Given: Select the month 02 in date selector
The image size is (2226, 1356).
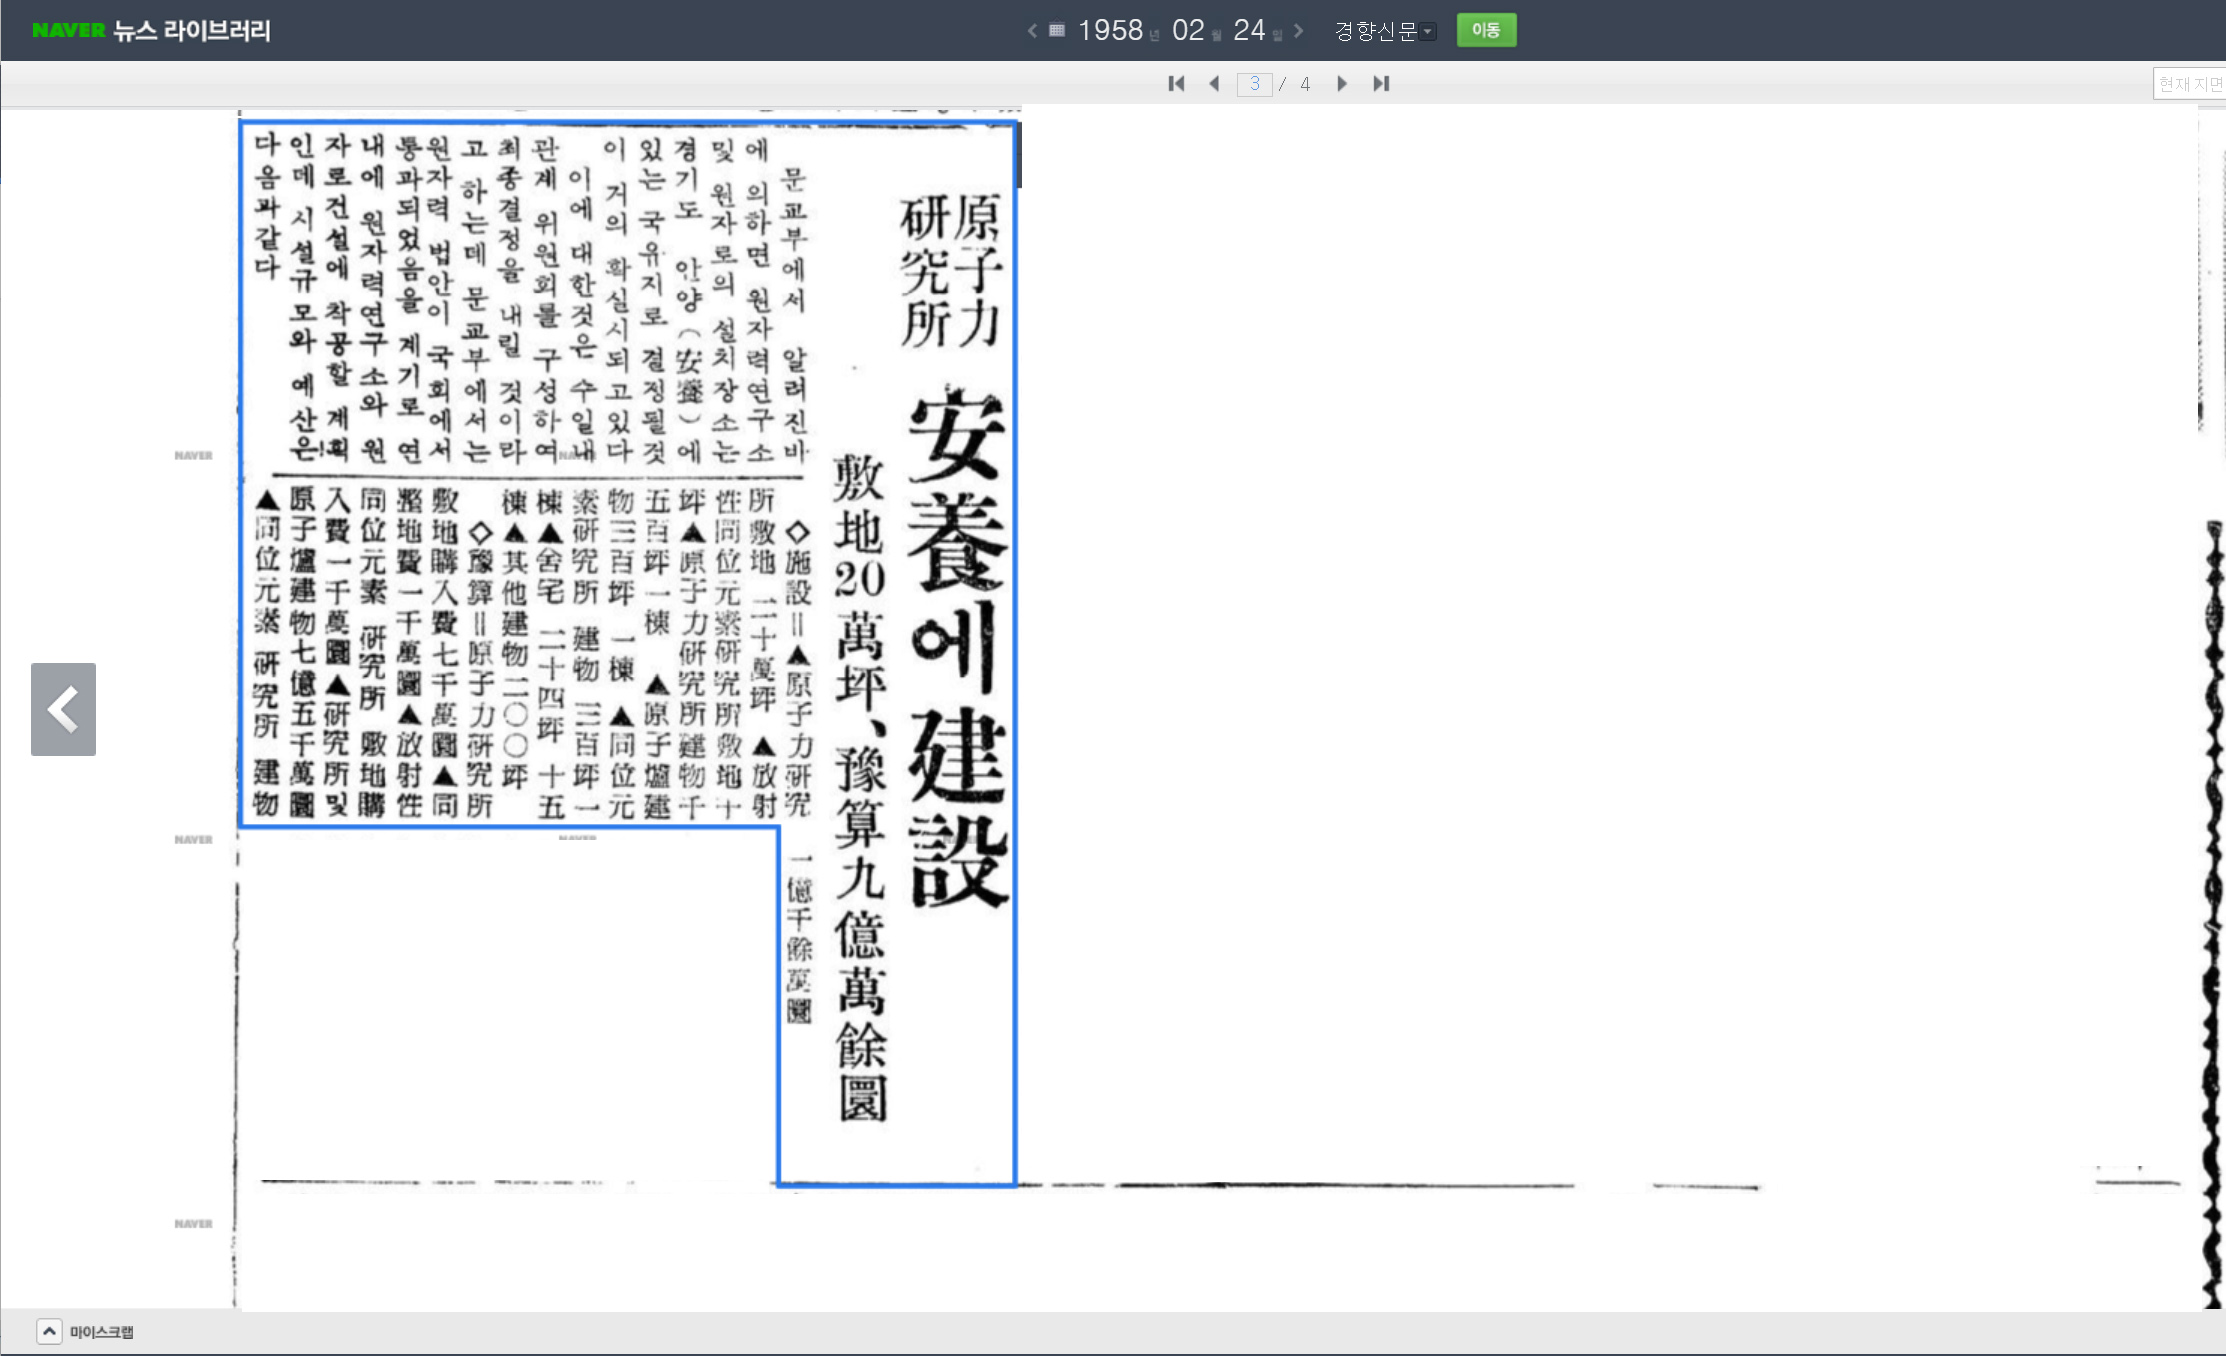Looking at the screenshot, I should (x=1188, y=31).
